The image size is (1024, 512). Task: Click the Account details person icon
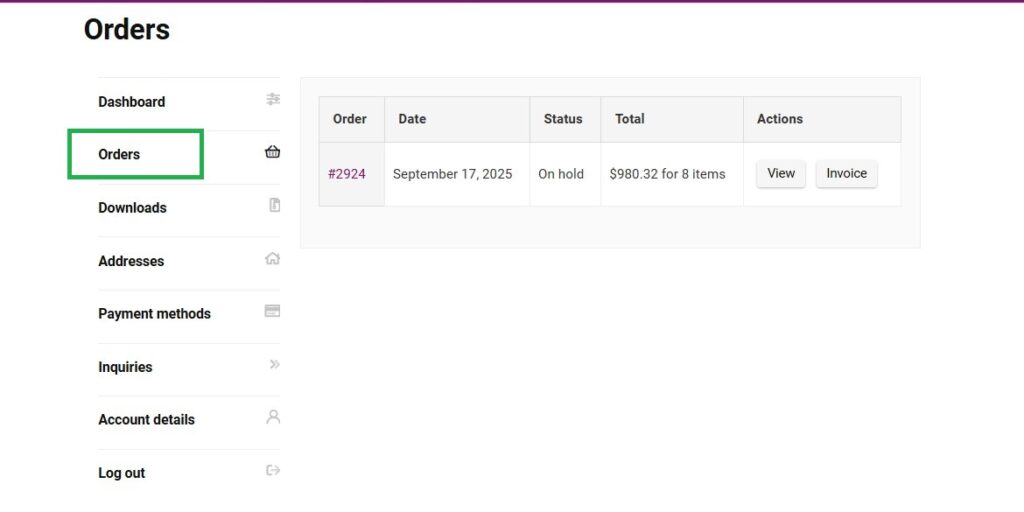273,417
